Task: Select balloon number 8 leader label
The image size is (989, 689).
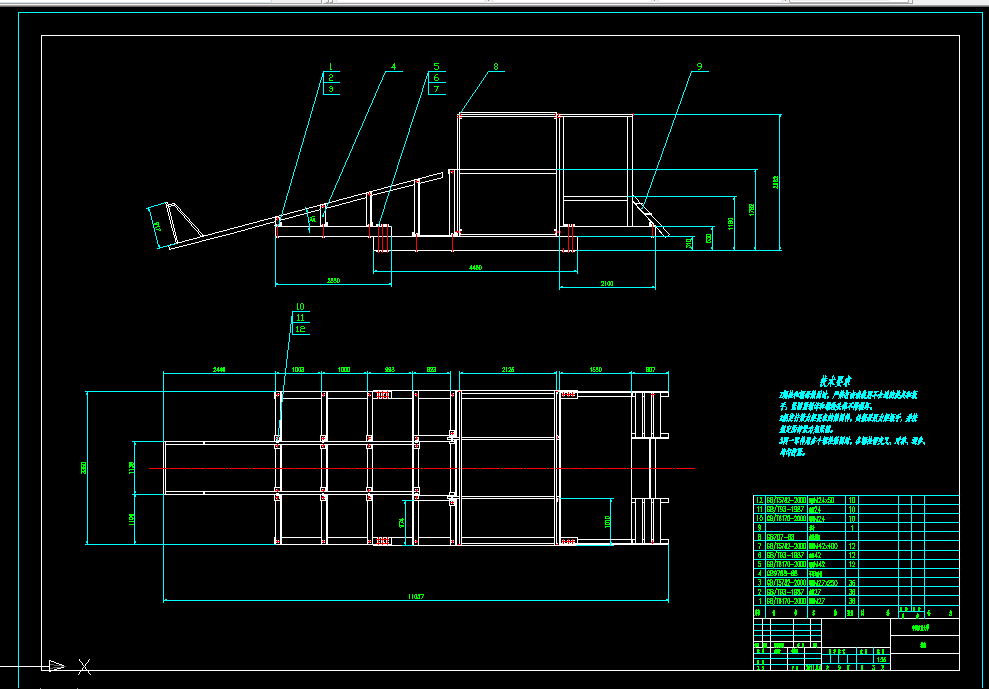Action: 496,66
